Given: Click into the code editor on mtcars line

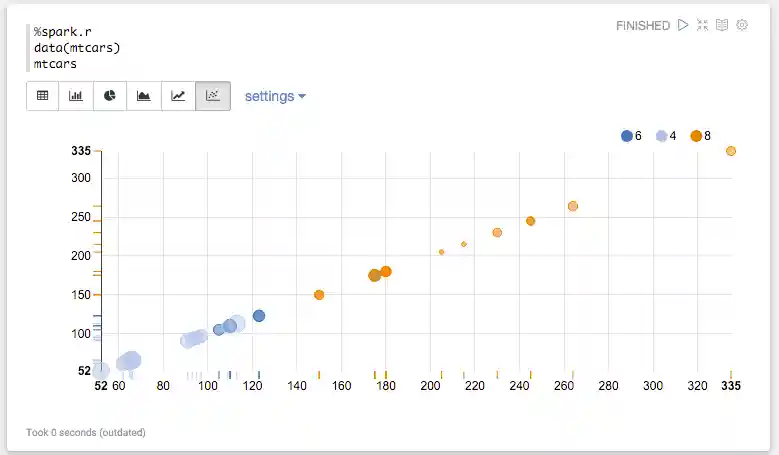Looking at the screenshot, I should [55, 63].
